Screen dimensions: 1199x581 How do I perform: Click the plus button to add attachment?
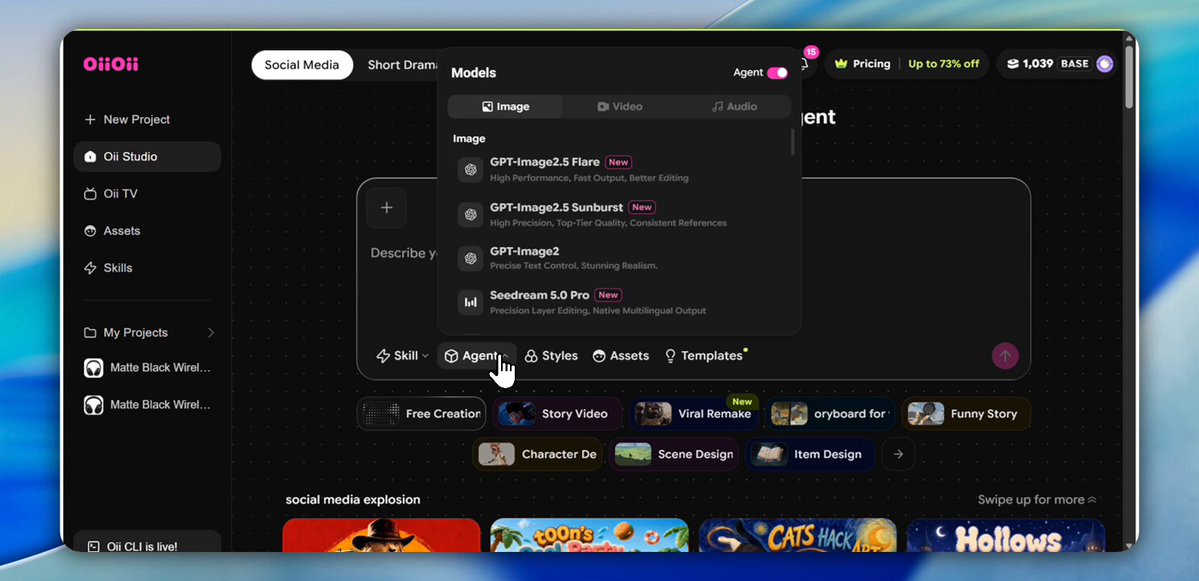tap(386, 208)
